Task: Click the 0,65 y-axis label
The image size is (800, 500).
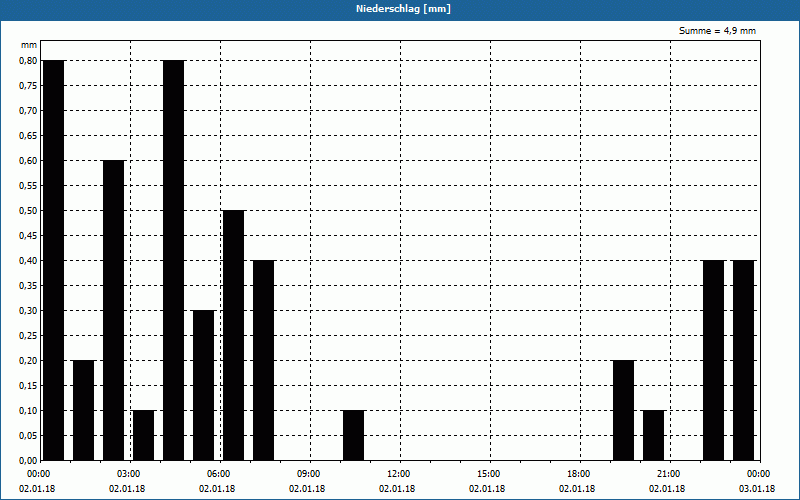Action: 28,136
